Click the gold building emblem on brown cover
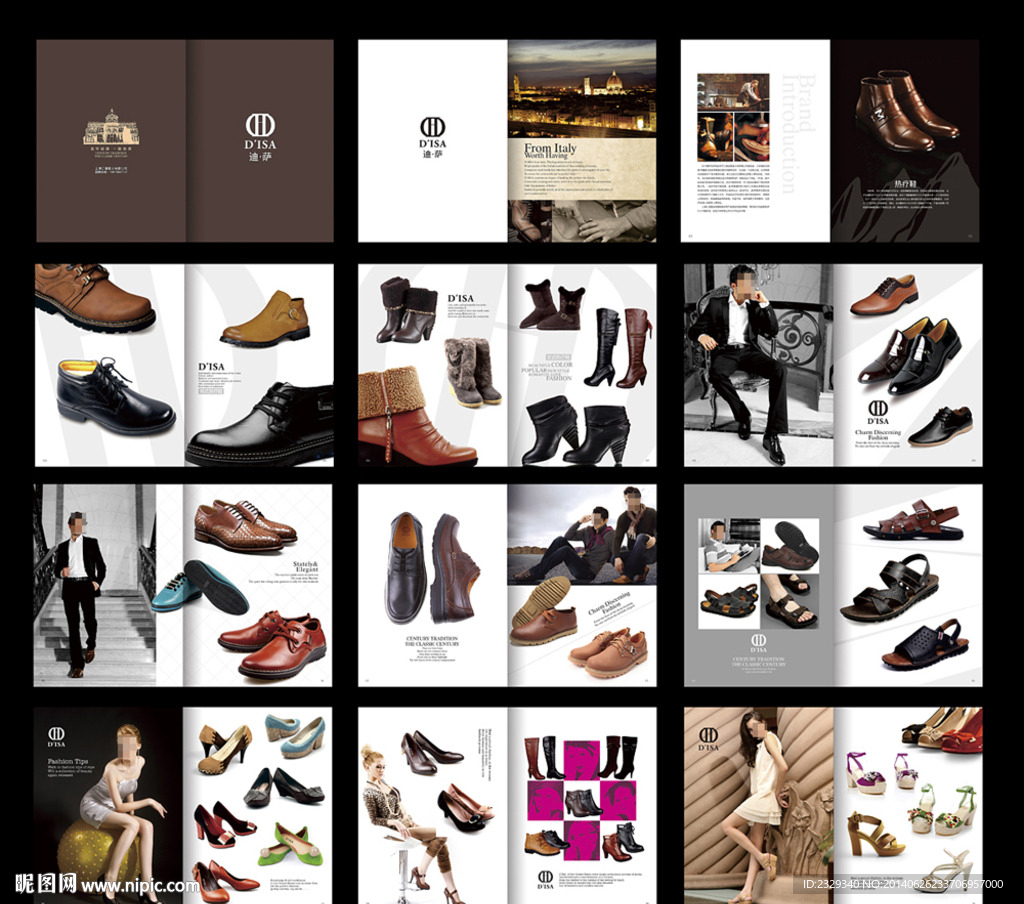Viewport: 1024px width, 904px height. (x=110, y=128)
